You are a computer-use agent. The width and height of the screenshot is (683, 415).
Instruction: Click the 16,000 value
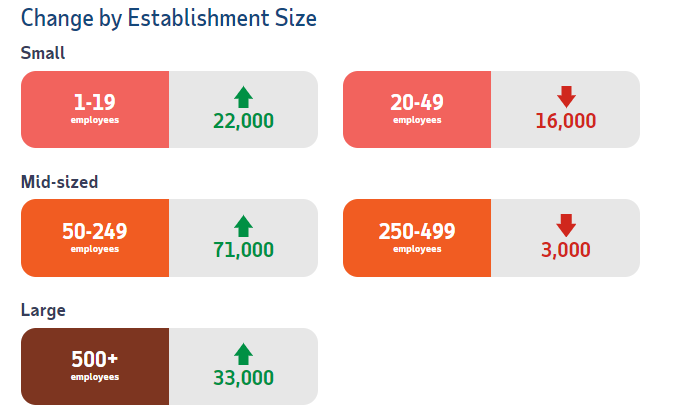(x=565, y=121)
